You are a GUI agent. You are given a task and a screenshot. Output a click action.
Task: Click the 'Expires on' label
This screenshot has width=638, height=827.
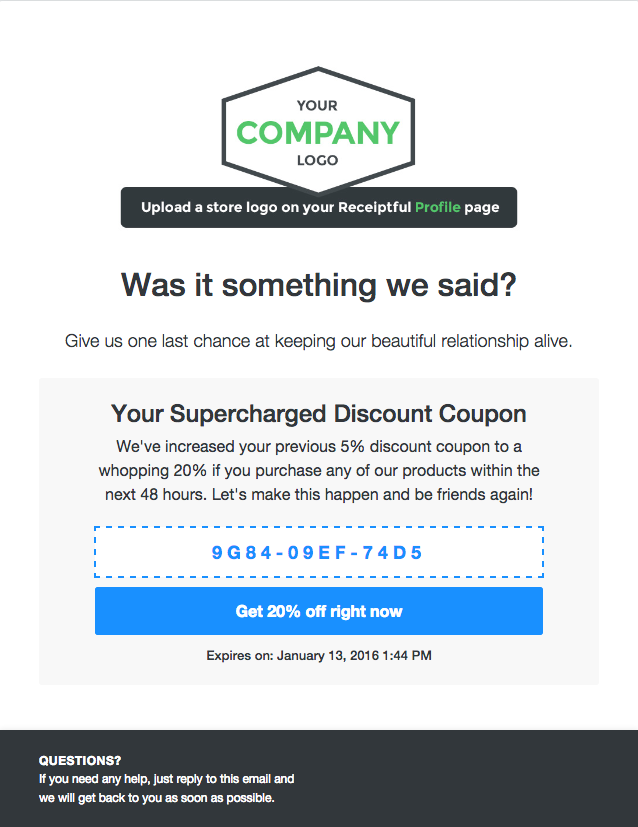[x=238, y=656]
